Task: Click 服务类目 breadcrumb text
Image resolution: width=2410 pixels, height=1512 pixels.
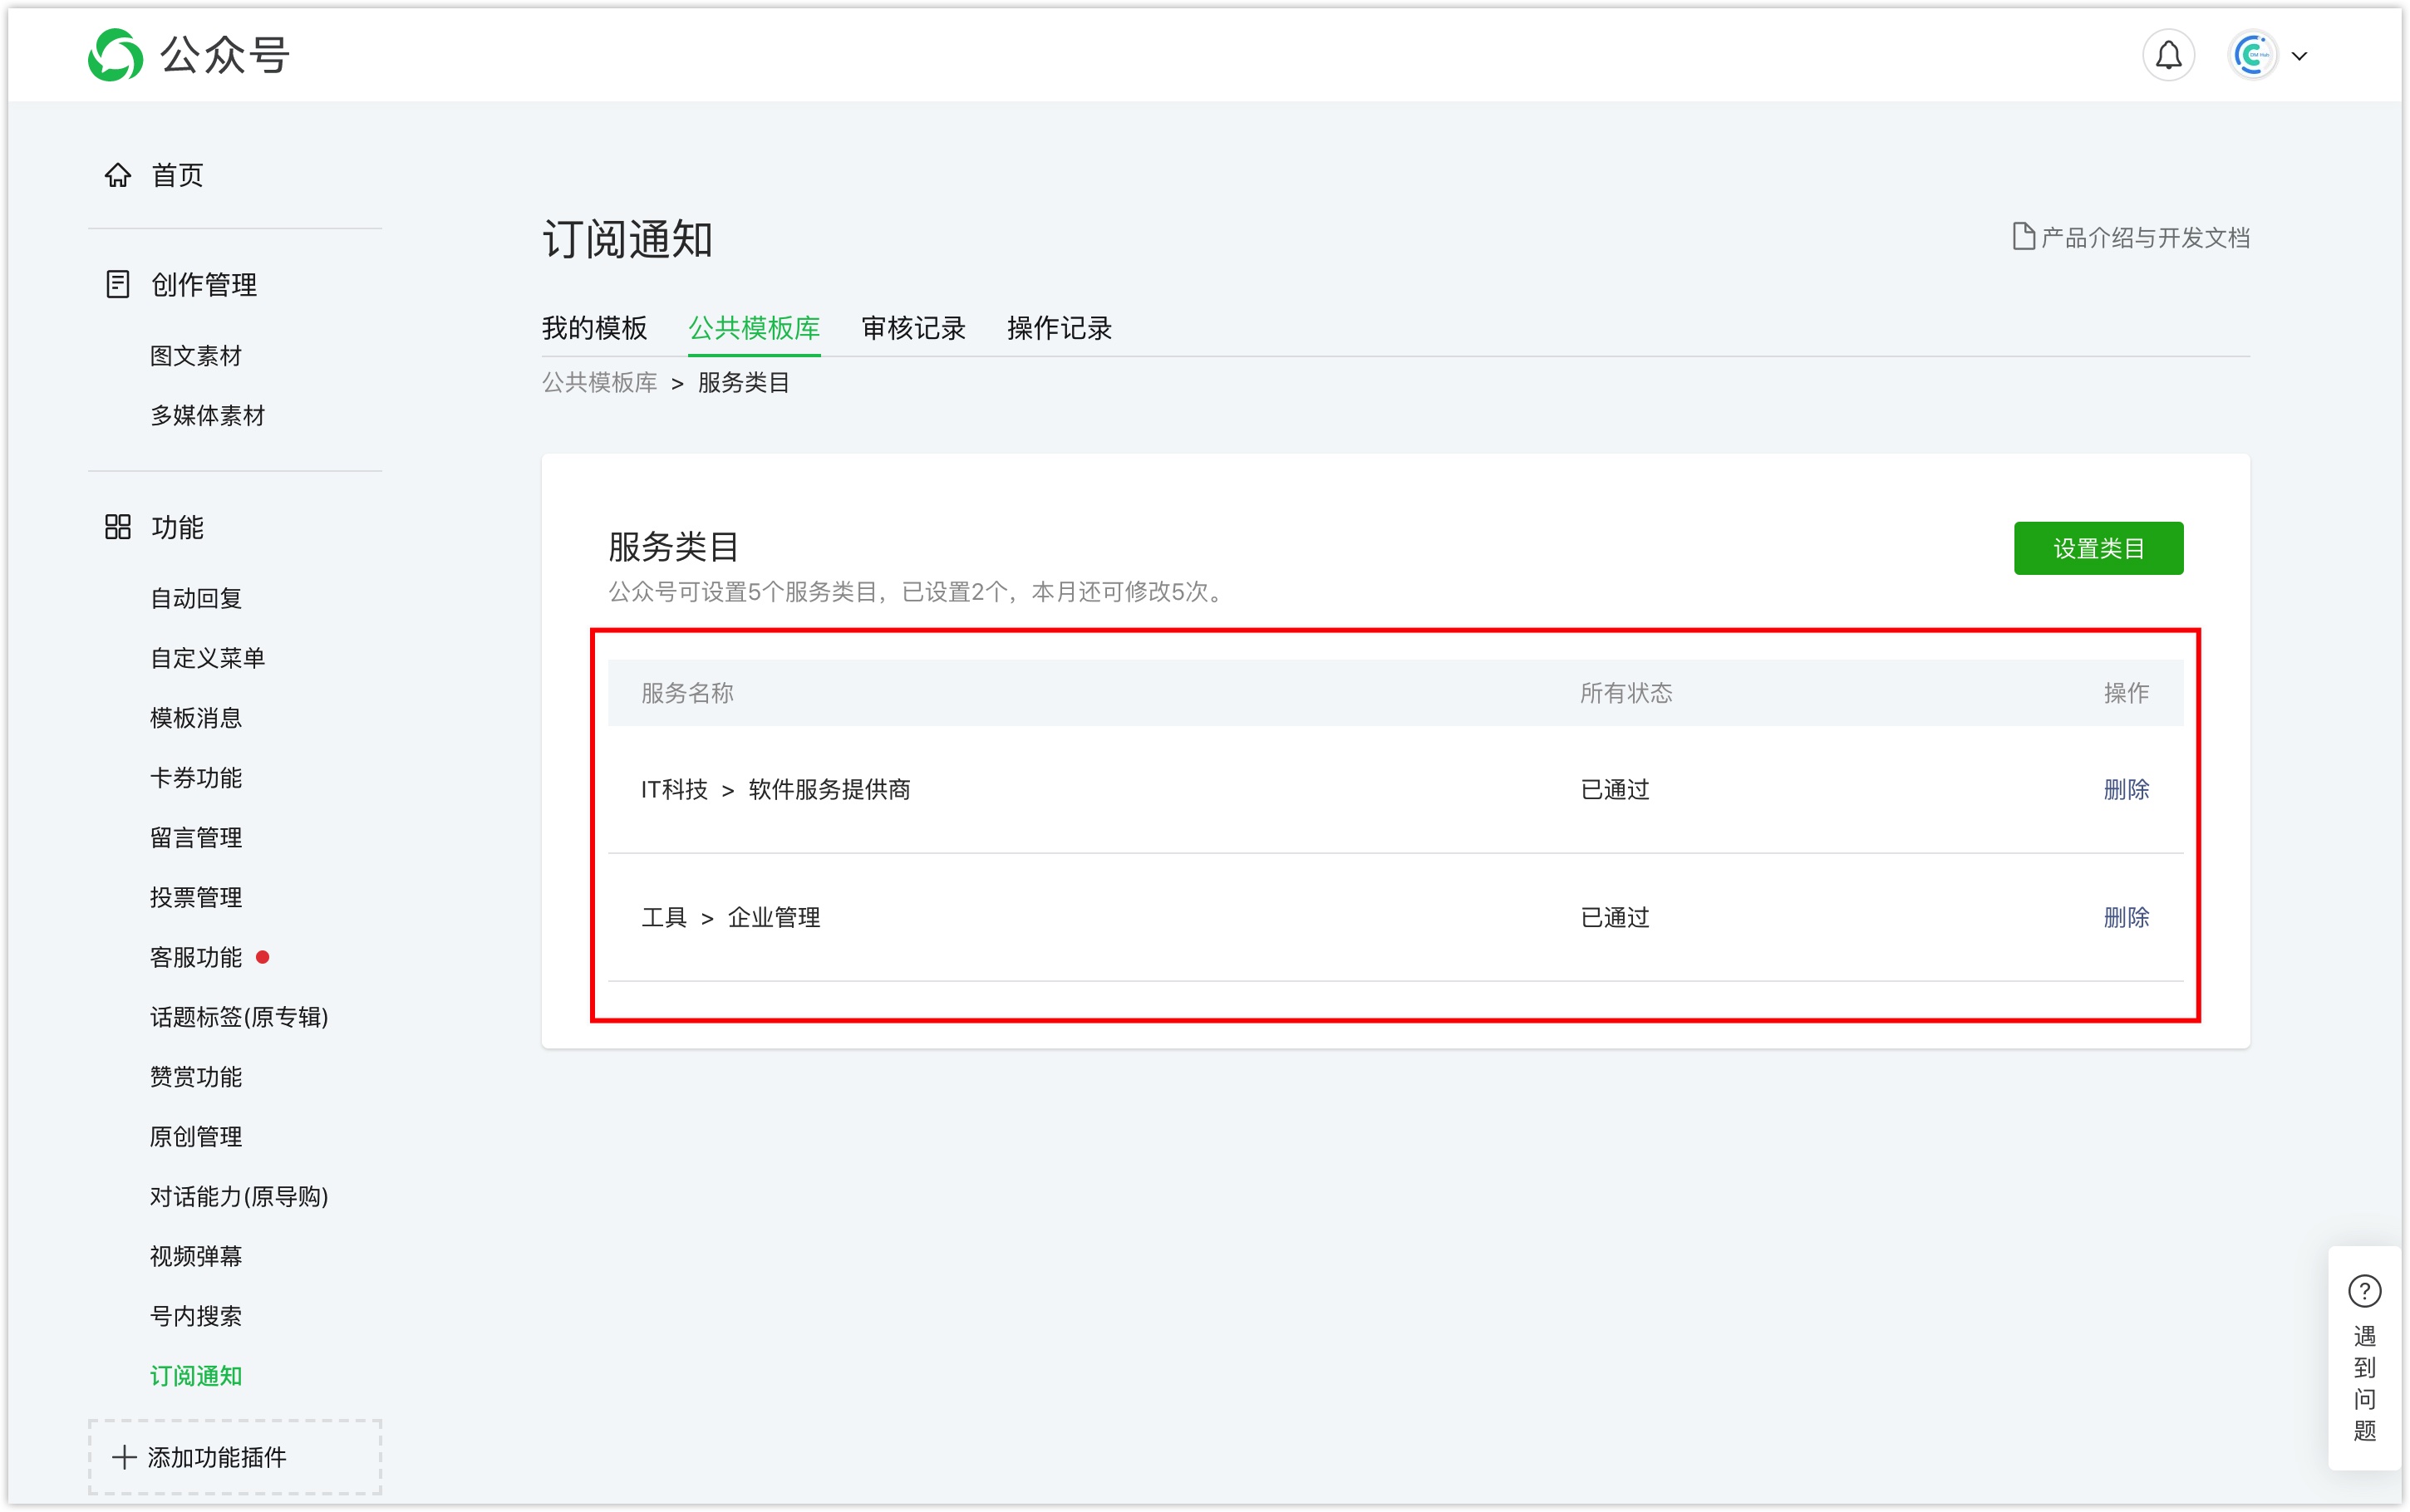Action: [x=744, y=382]
